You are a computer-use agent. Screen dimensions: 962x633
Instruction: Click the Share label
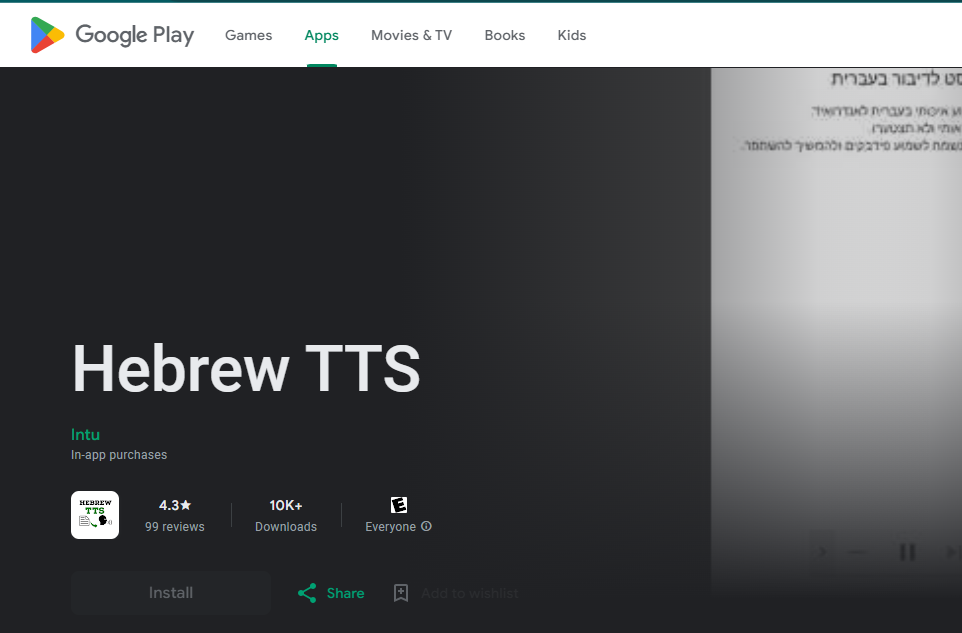click(x=345, y=593)
